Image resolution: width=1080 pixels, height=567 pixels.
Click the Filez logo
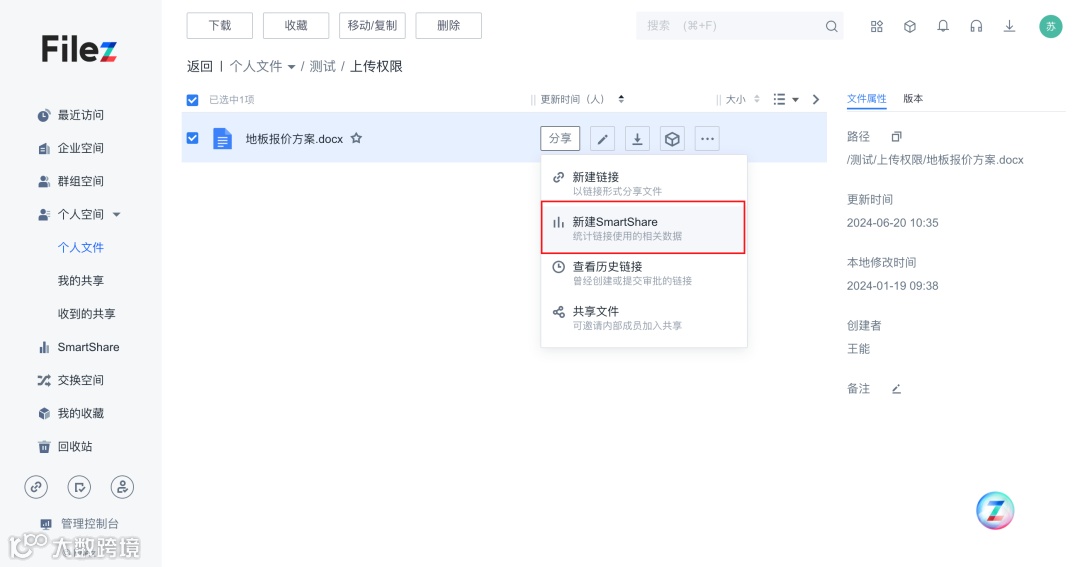coord(79,49)
